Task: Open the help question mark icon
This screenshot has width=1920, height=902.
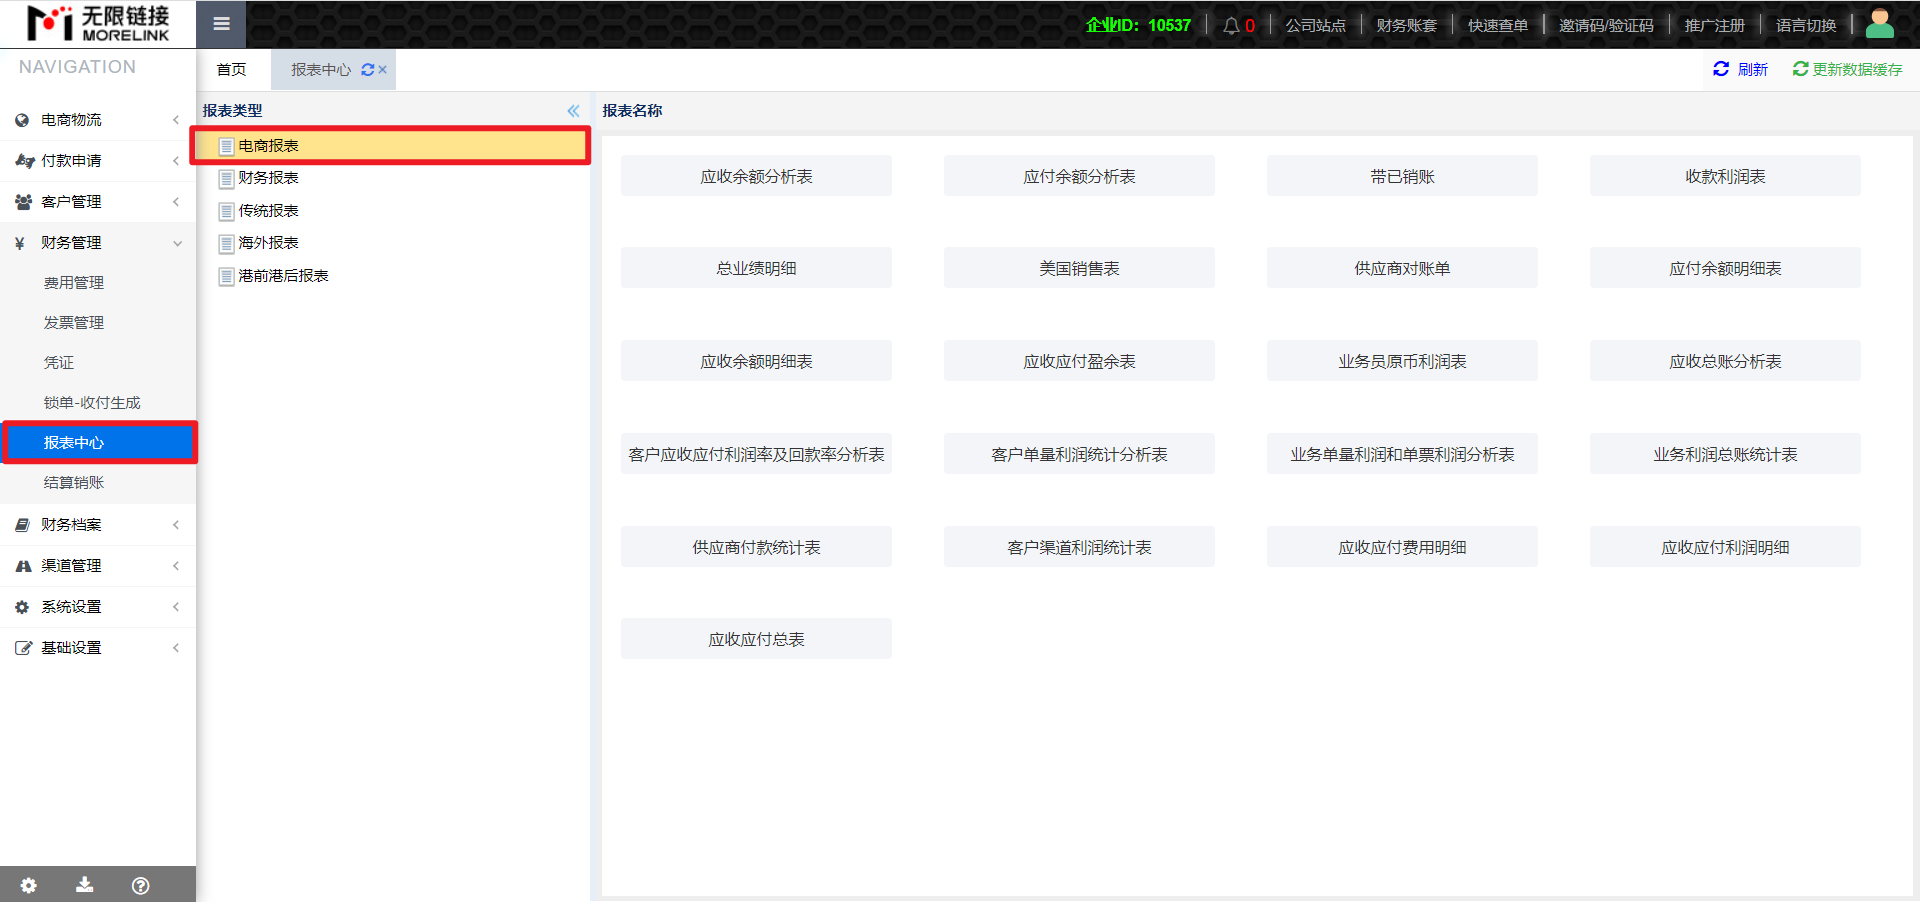Action: pos(141,885)
